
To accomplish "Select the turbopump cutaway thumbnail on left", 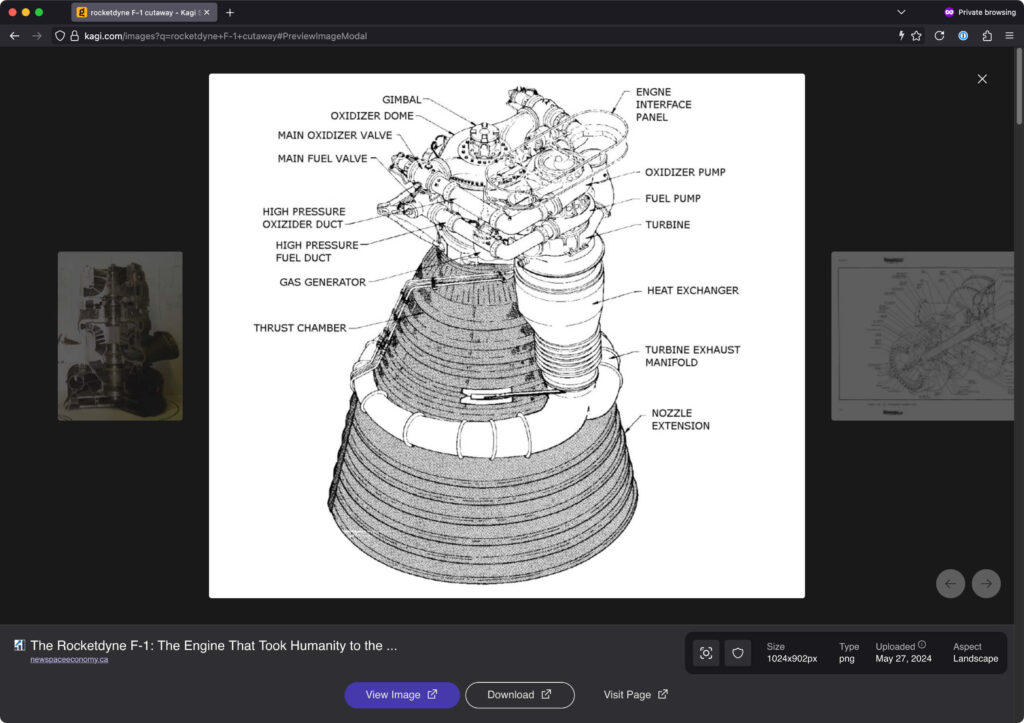I will pos(120,336).
